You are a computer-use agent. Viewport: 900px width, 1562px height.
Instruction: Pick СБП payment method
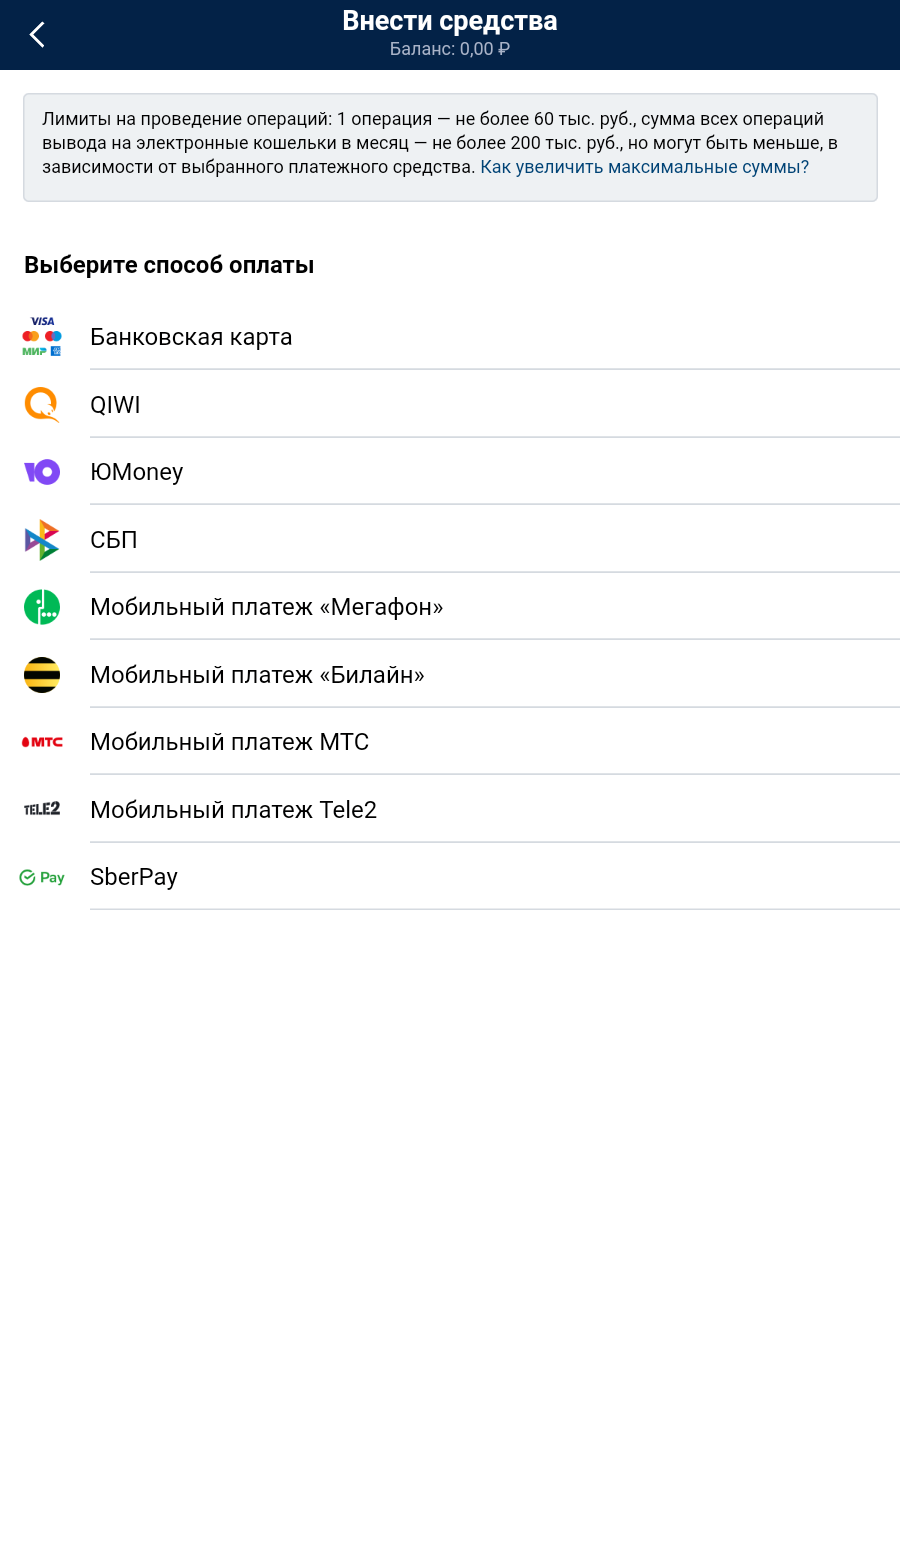click(114, 540)
